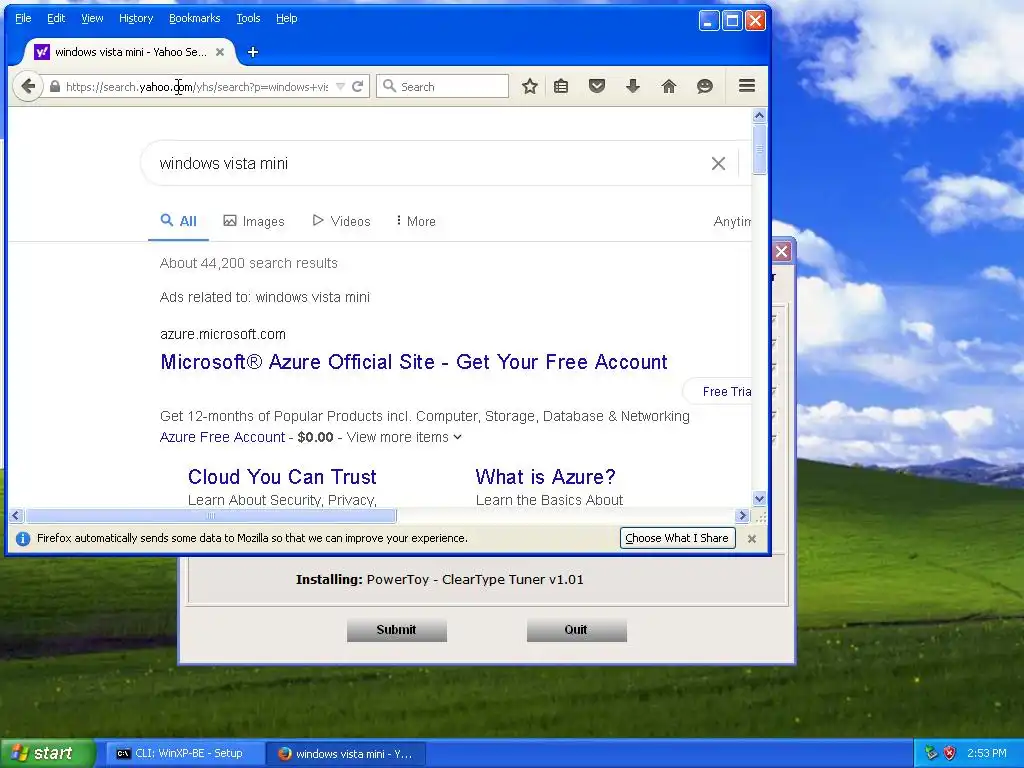
Task: Go to Firefox Home page icon
Action: pyautogui.click(x=669, y=86)
